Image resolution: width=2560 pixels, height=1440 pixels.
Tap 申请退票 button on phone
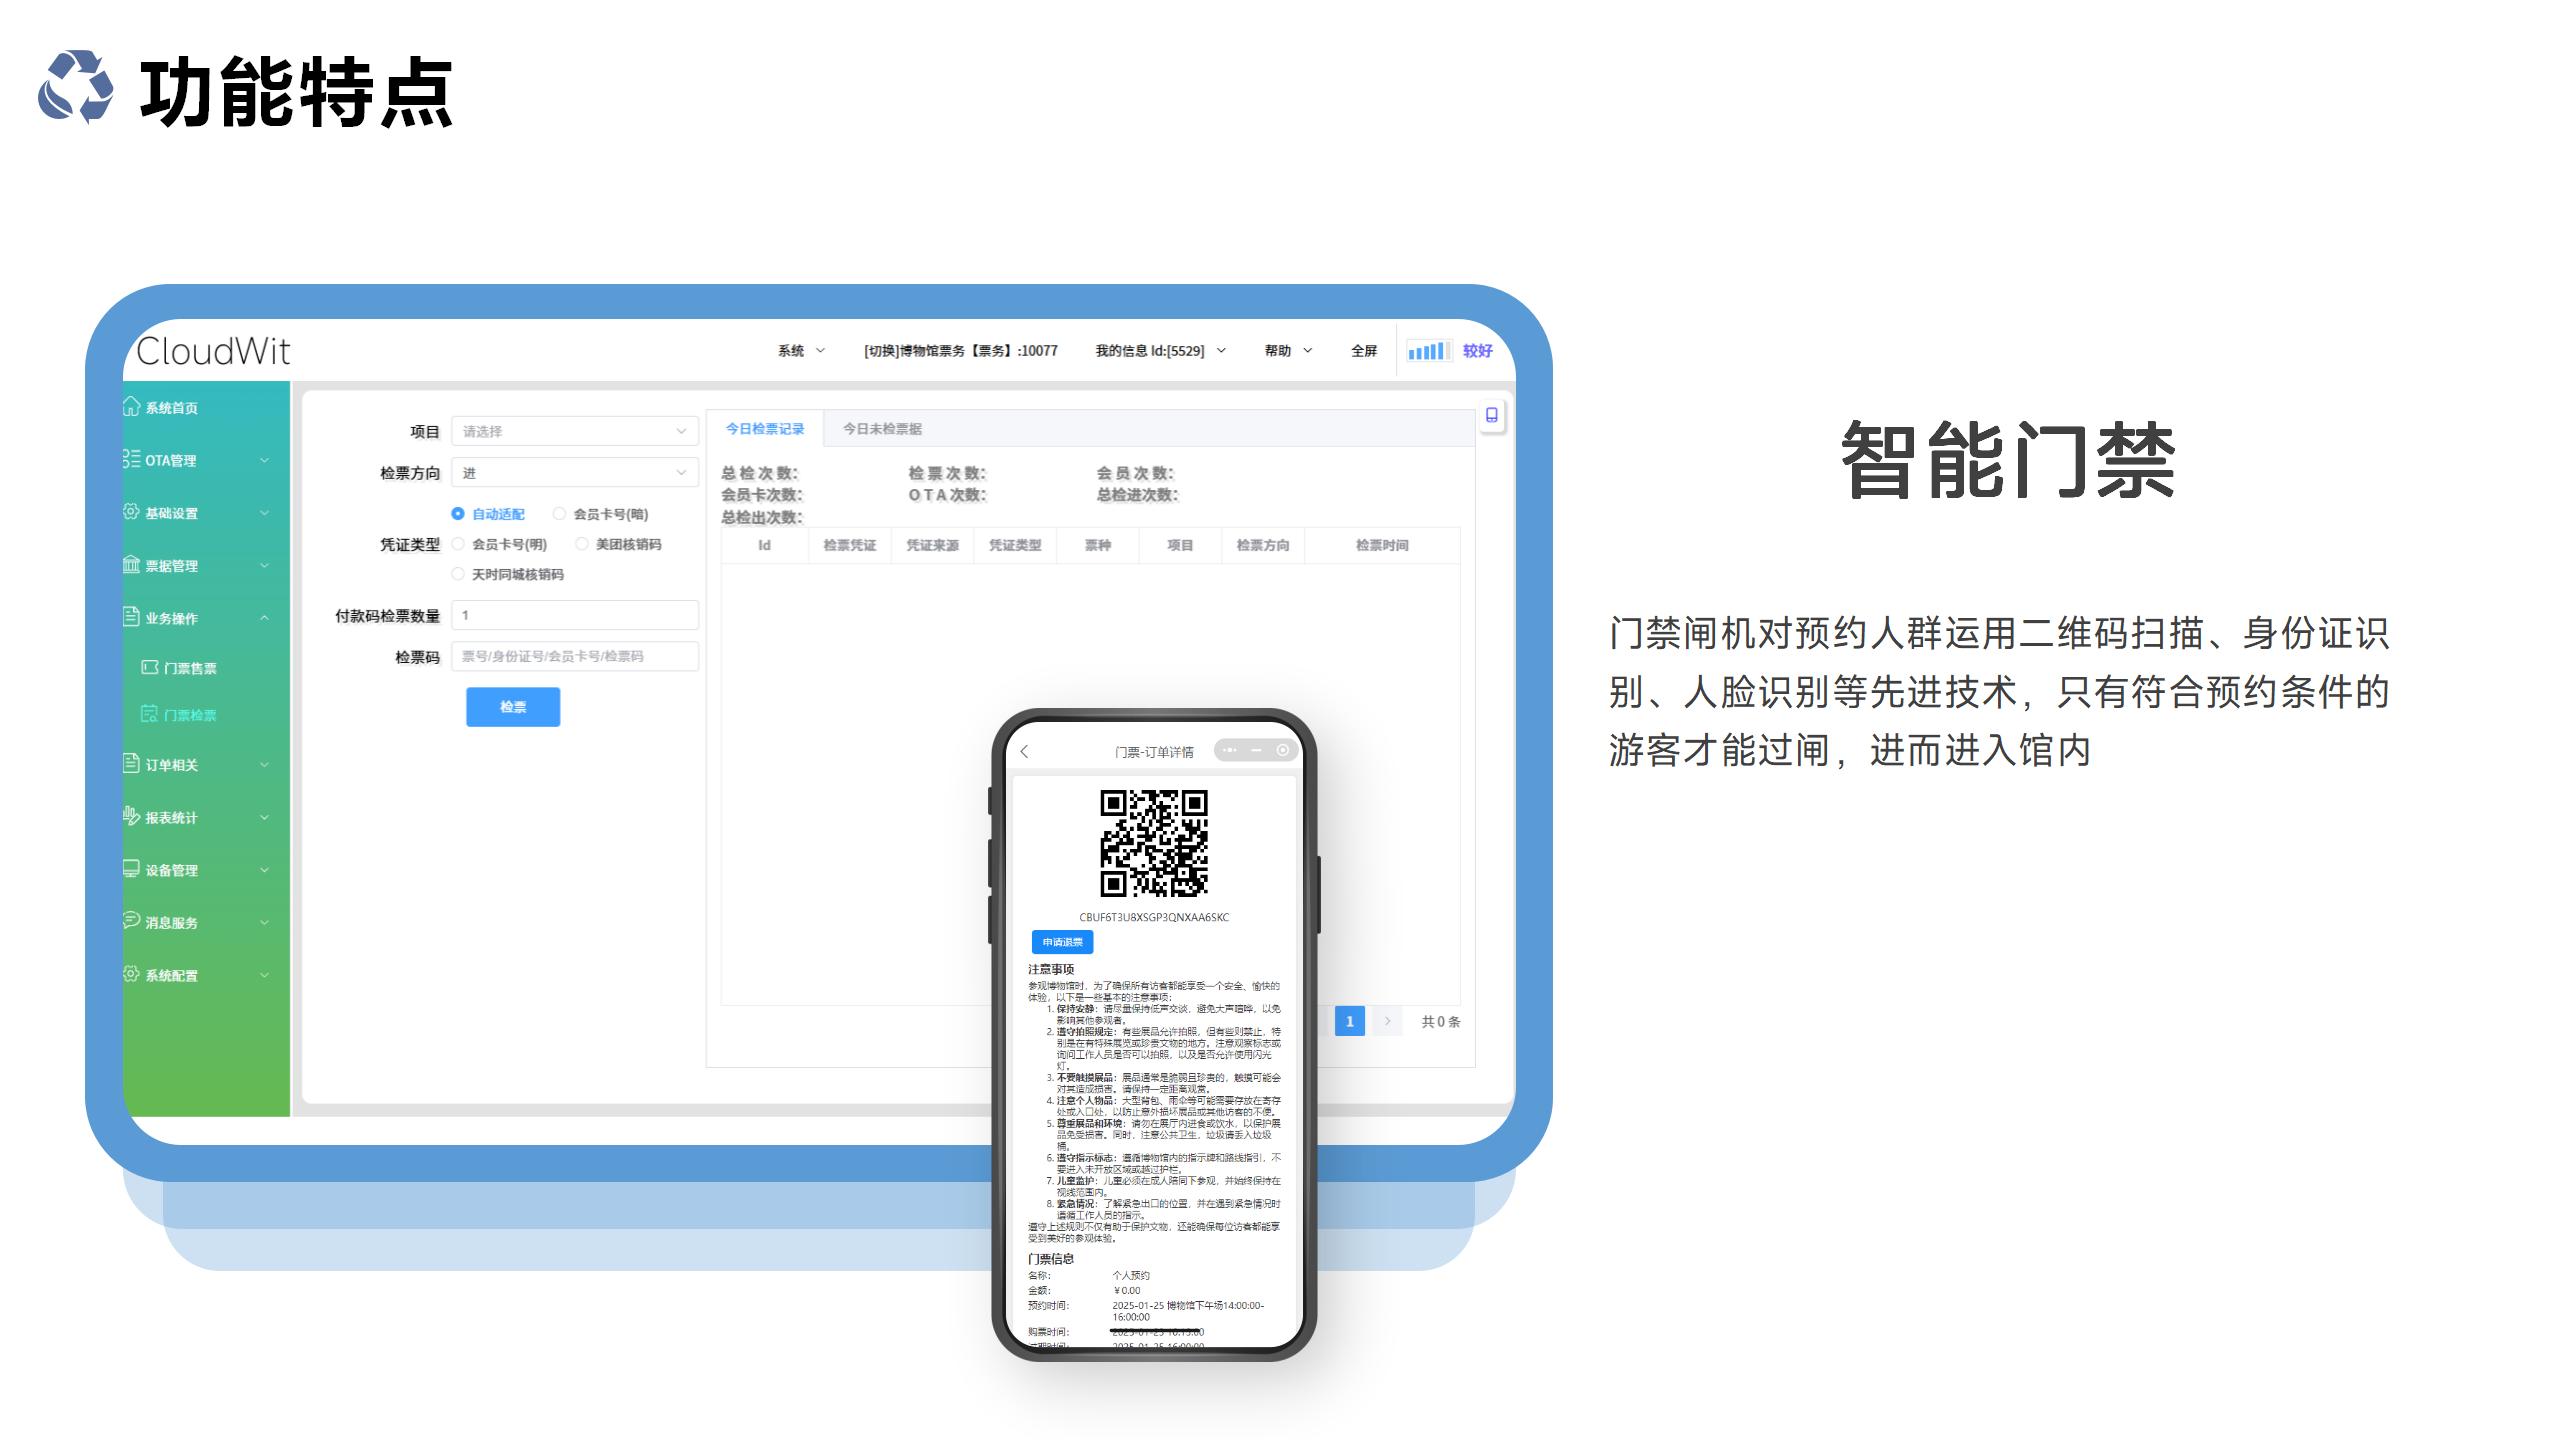[1062, 942]
